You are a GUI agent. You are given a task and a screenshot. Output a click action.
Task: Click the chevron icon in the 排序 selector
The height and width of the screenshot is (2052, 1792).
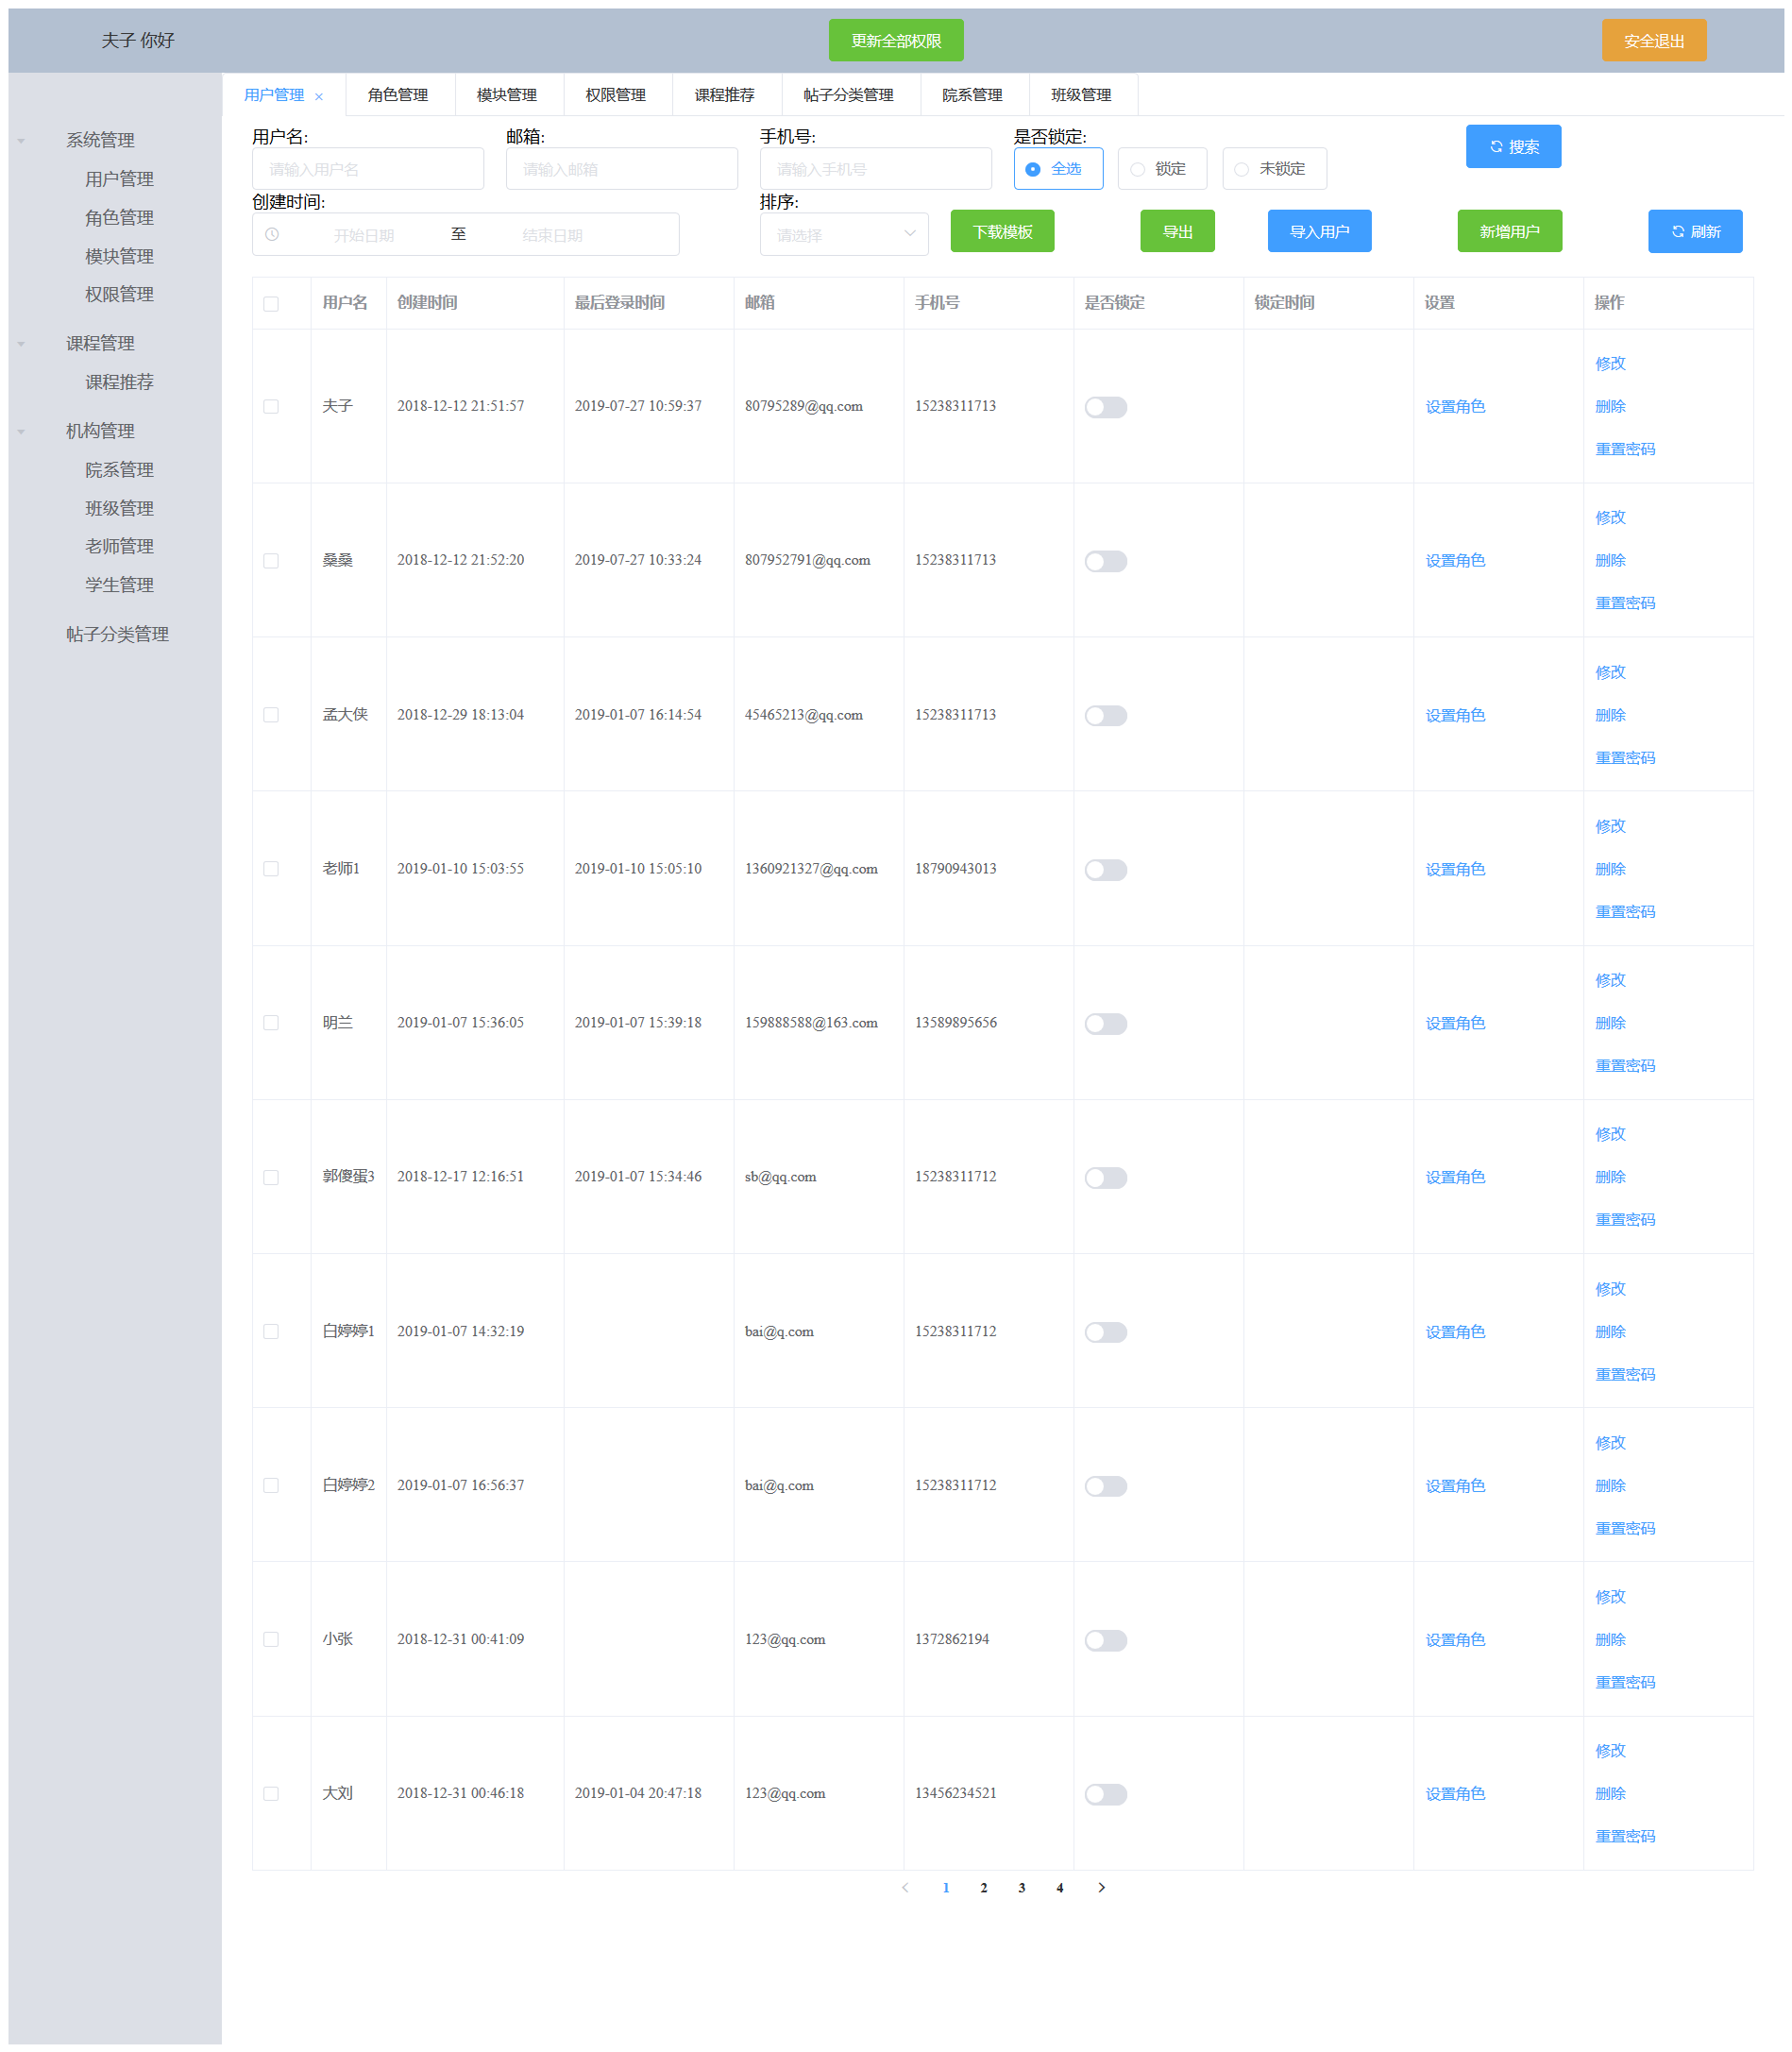coord(910,234)
